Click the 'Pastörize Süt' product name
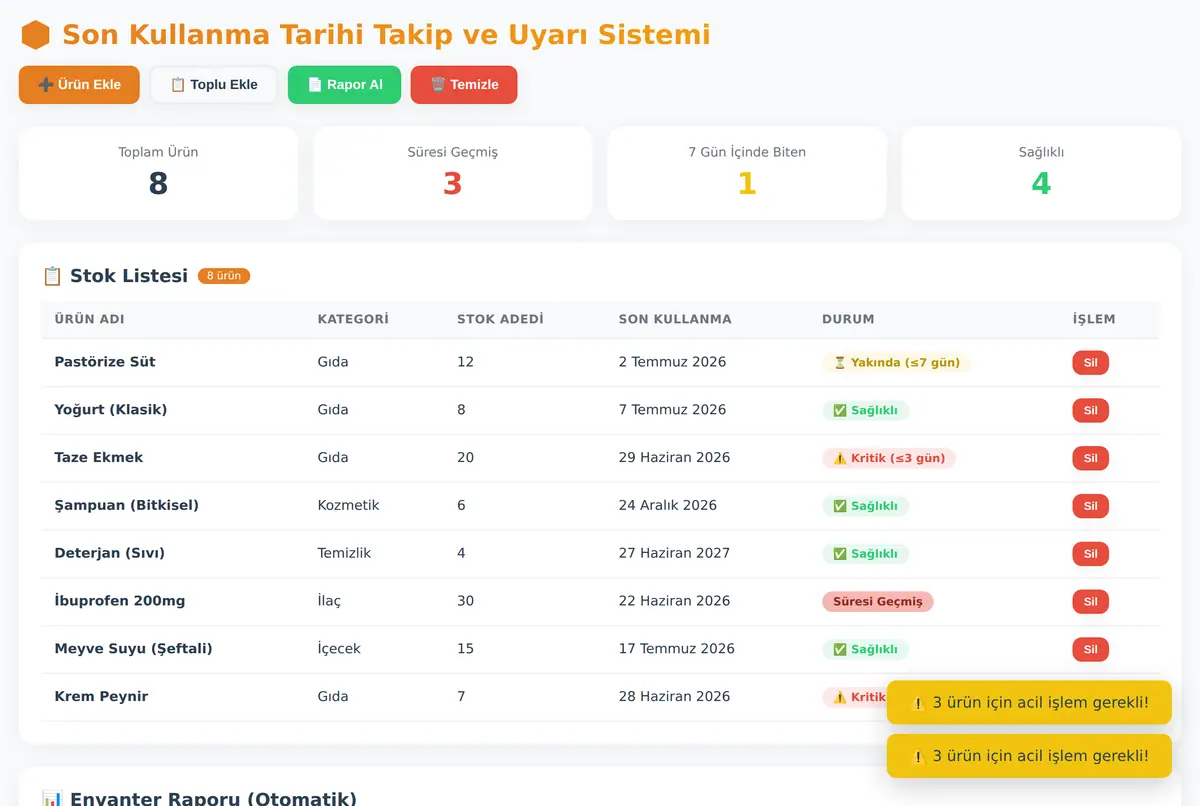The width and height of the screenshot is (1200, 806). 105,362
